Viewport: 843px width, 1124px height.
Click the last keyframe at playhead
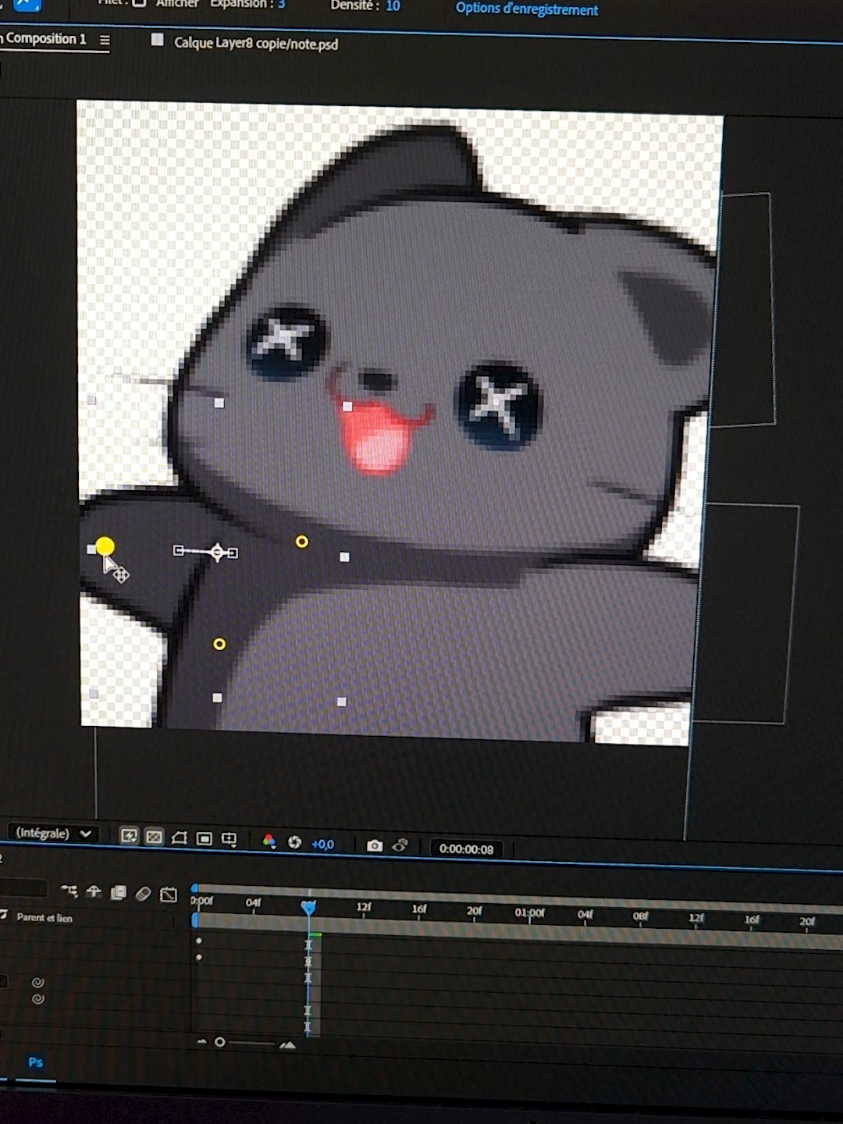308,1027
